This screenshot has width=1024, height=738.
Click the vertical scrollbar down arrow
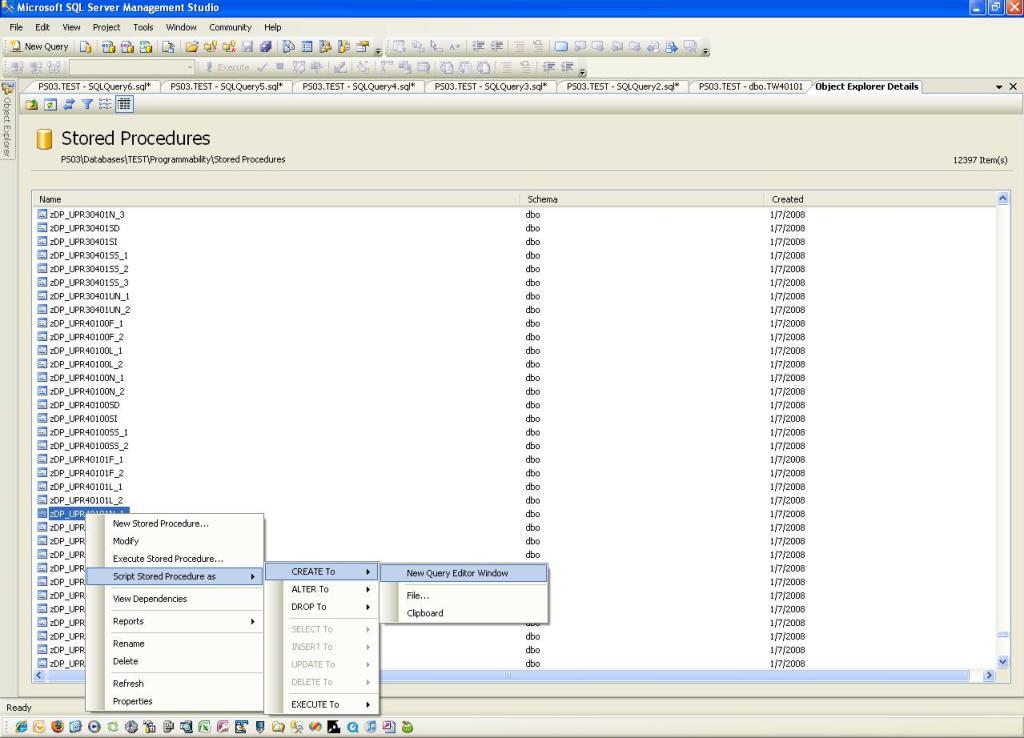pos(1002,662)
